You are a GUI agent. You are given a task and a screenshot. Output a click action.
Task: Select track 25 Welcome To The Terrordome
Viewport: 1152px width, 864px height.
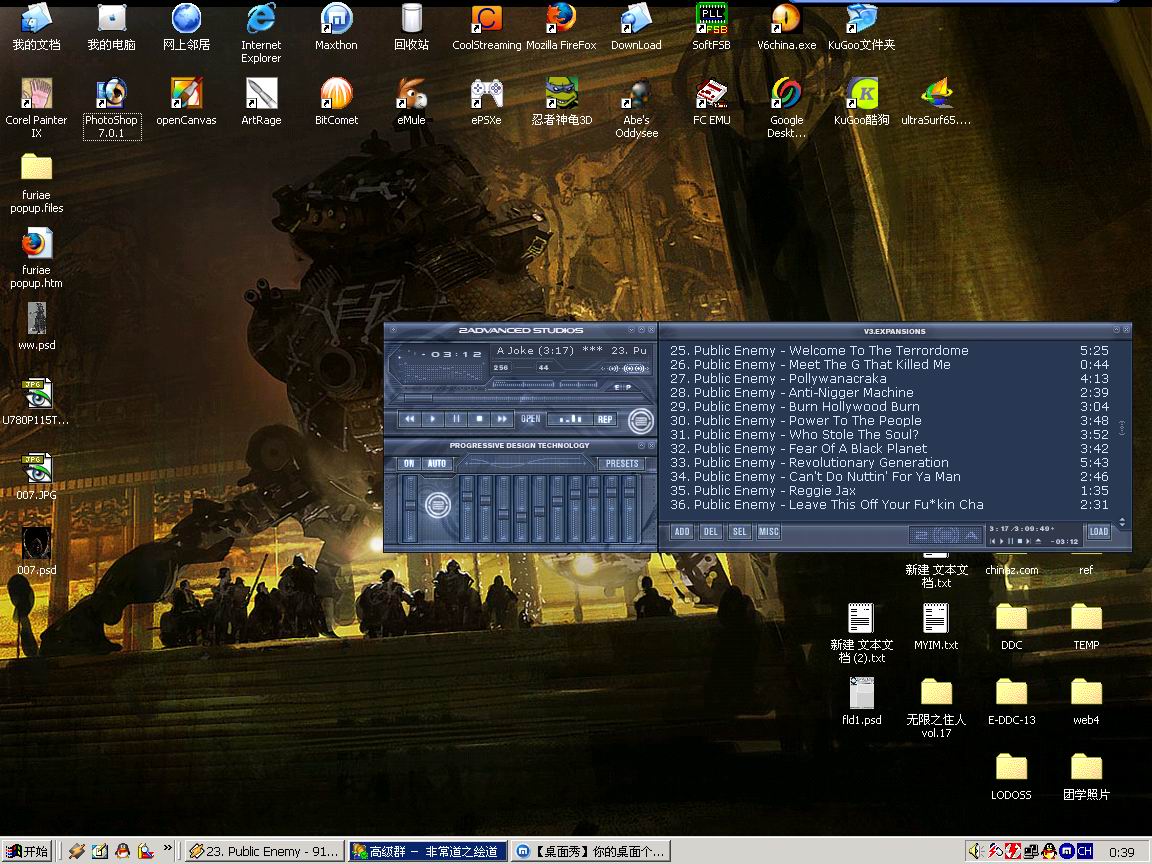888,350
